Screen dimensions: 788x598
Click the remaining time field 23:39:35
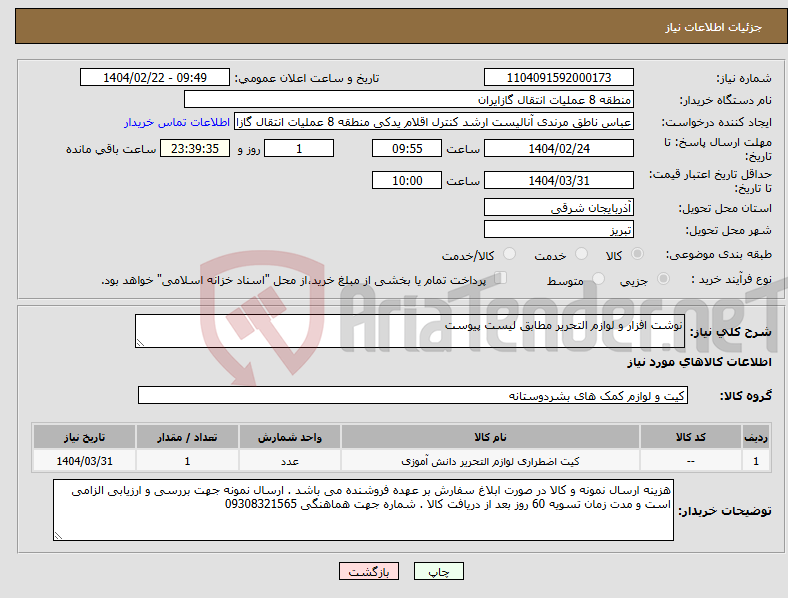(x=195, y=148)
